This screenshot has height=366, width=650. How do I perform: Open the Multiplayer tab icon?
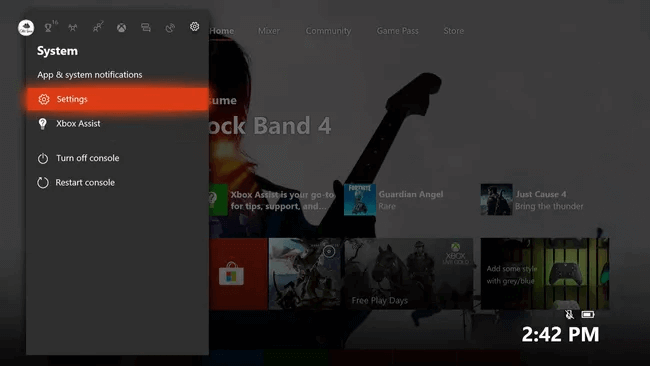pyautogui.click(x=73, y=28)
